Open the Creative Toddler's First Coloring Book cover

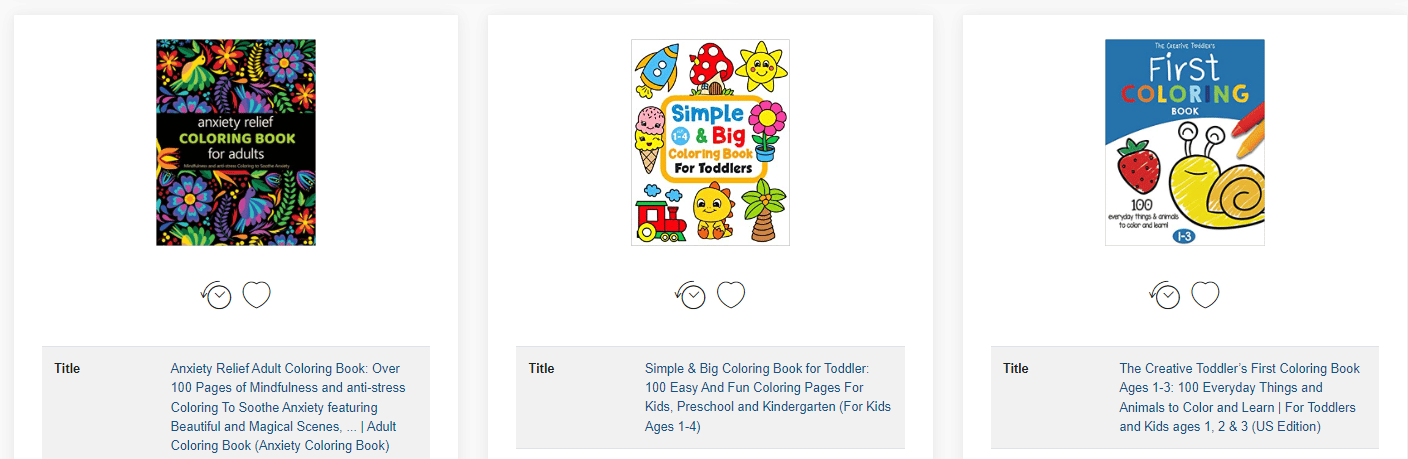[x=1185, y=142]
